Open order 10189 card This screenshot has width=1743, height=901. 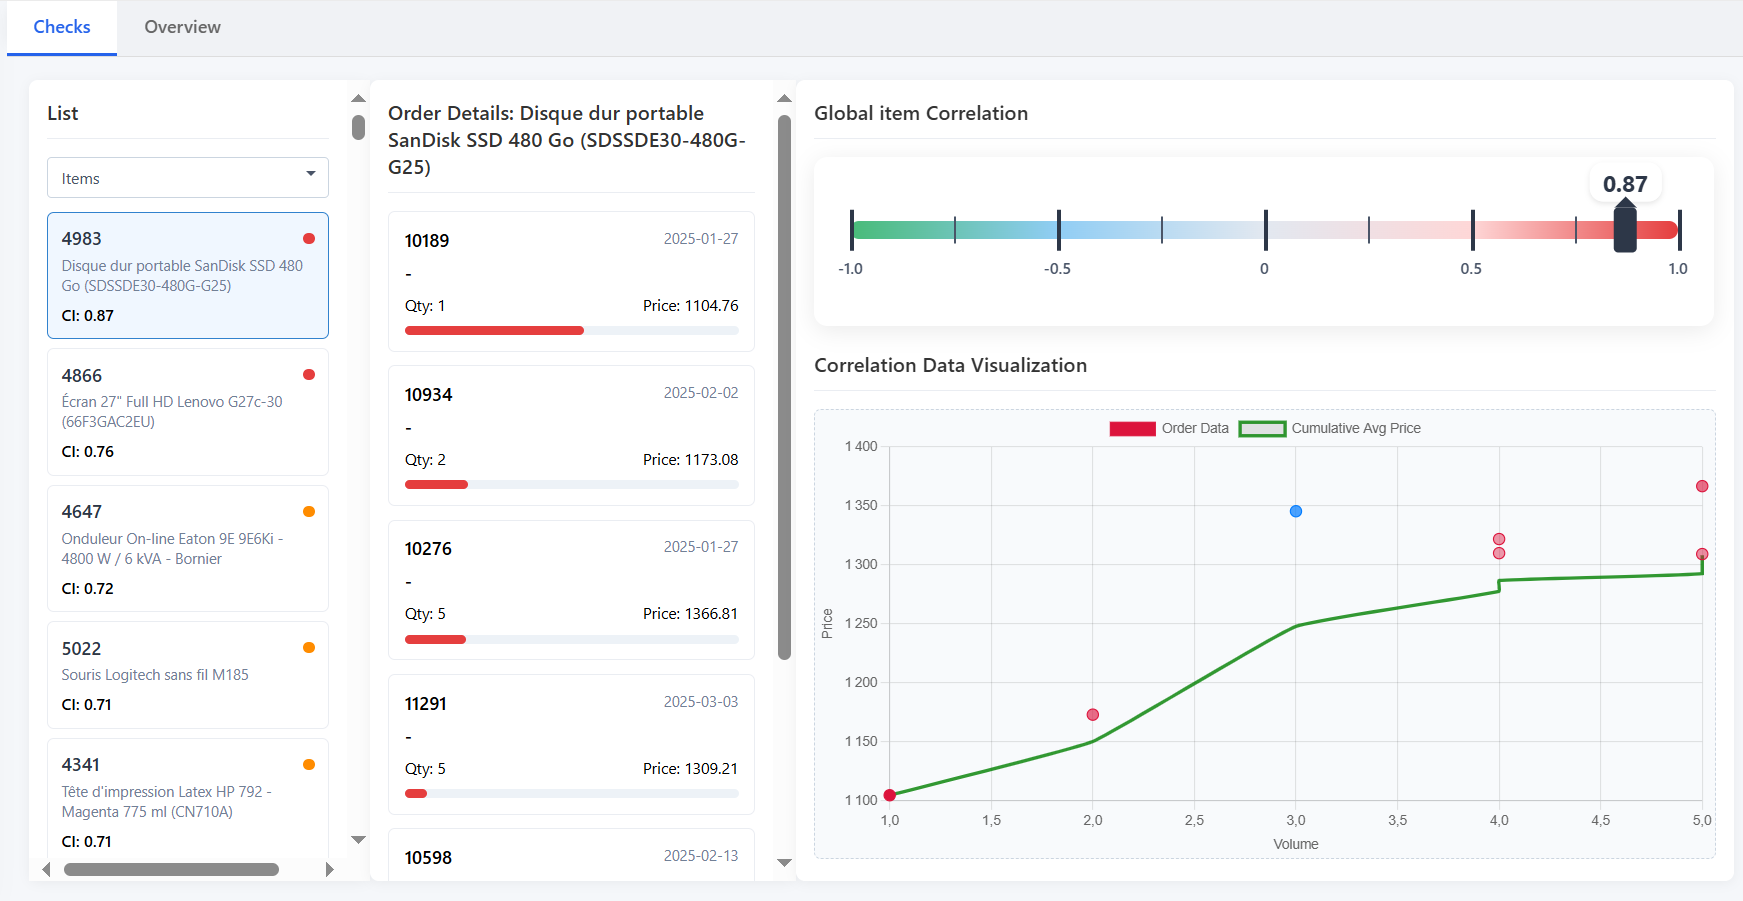(571, 281)
